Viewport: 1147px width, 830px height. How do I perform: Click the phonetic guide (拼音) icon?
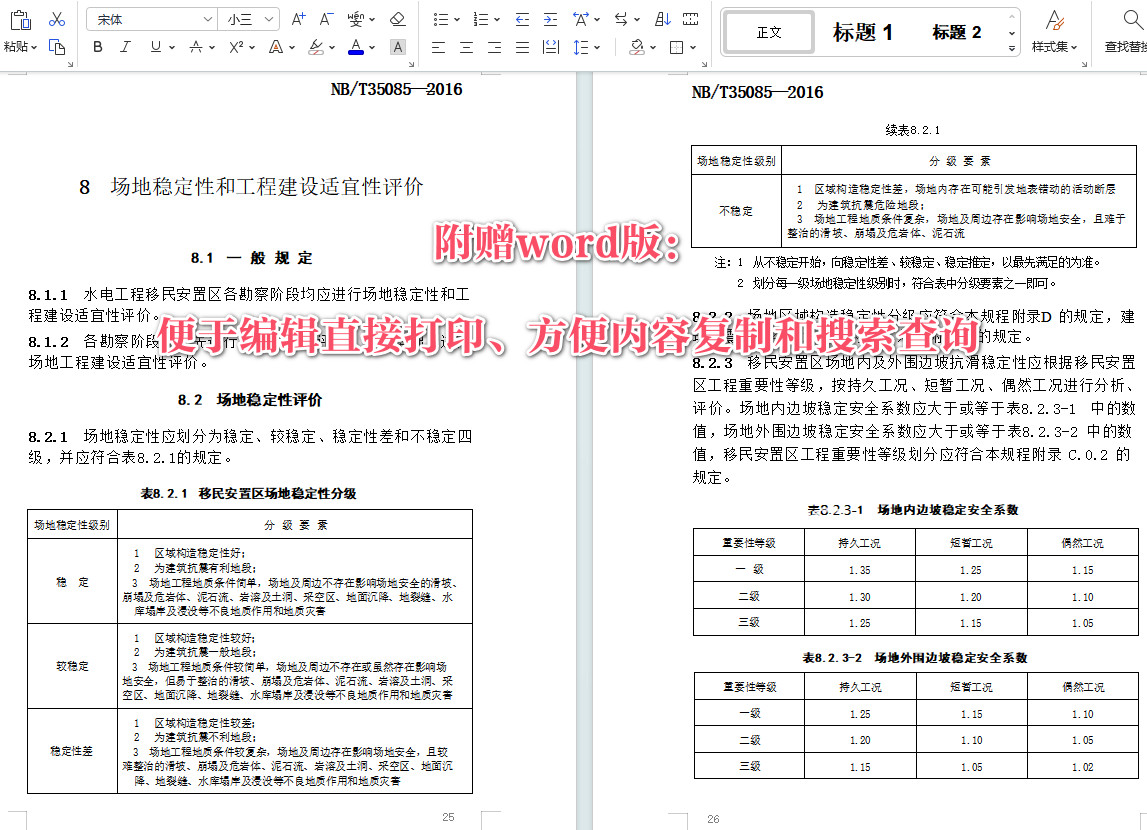[354, 18]
